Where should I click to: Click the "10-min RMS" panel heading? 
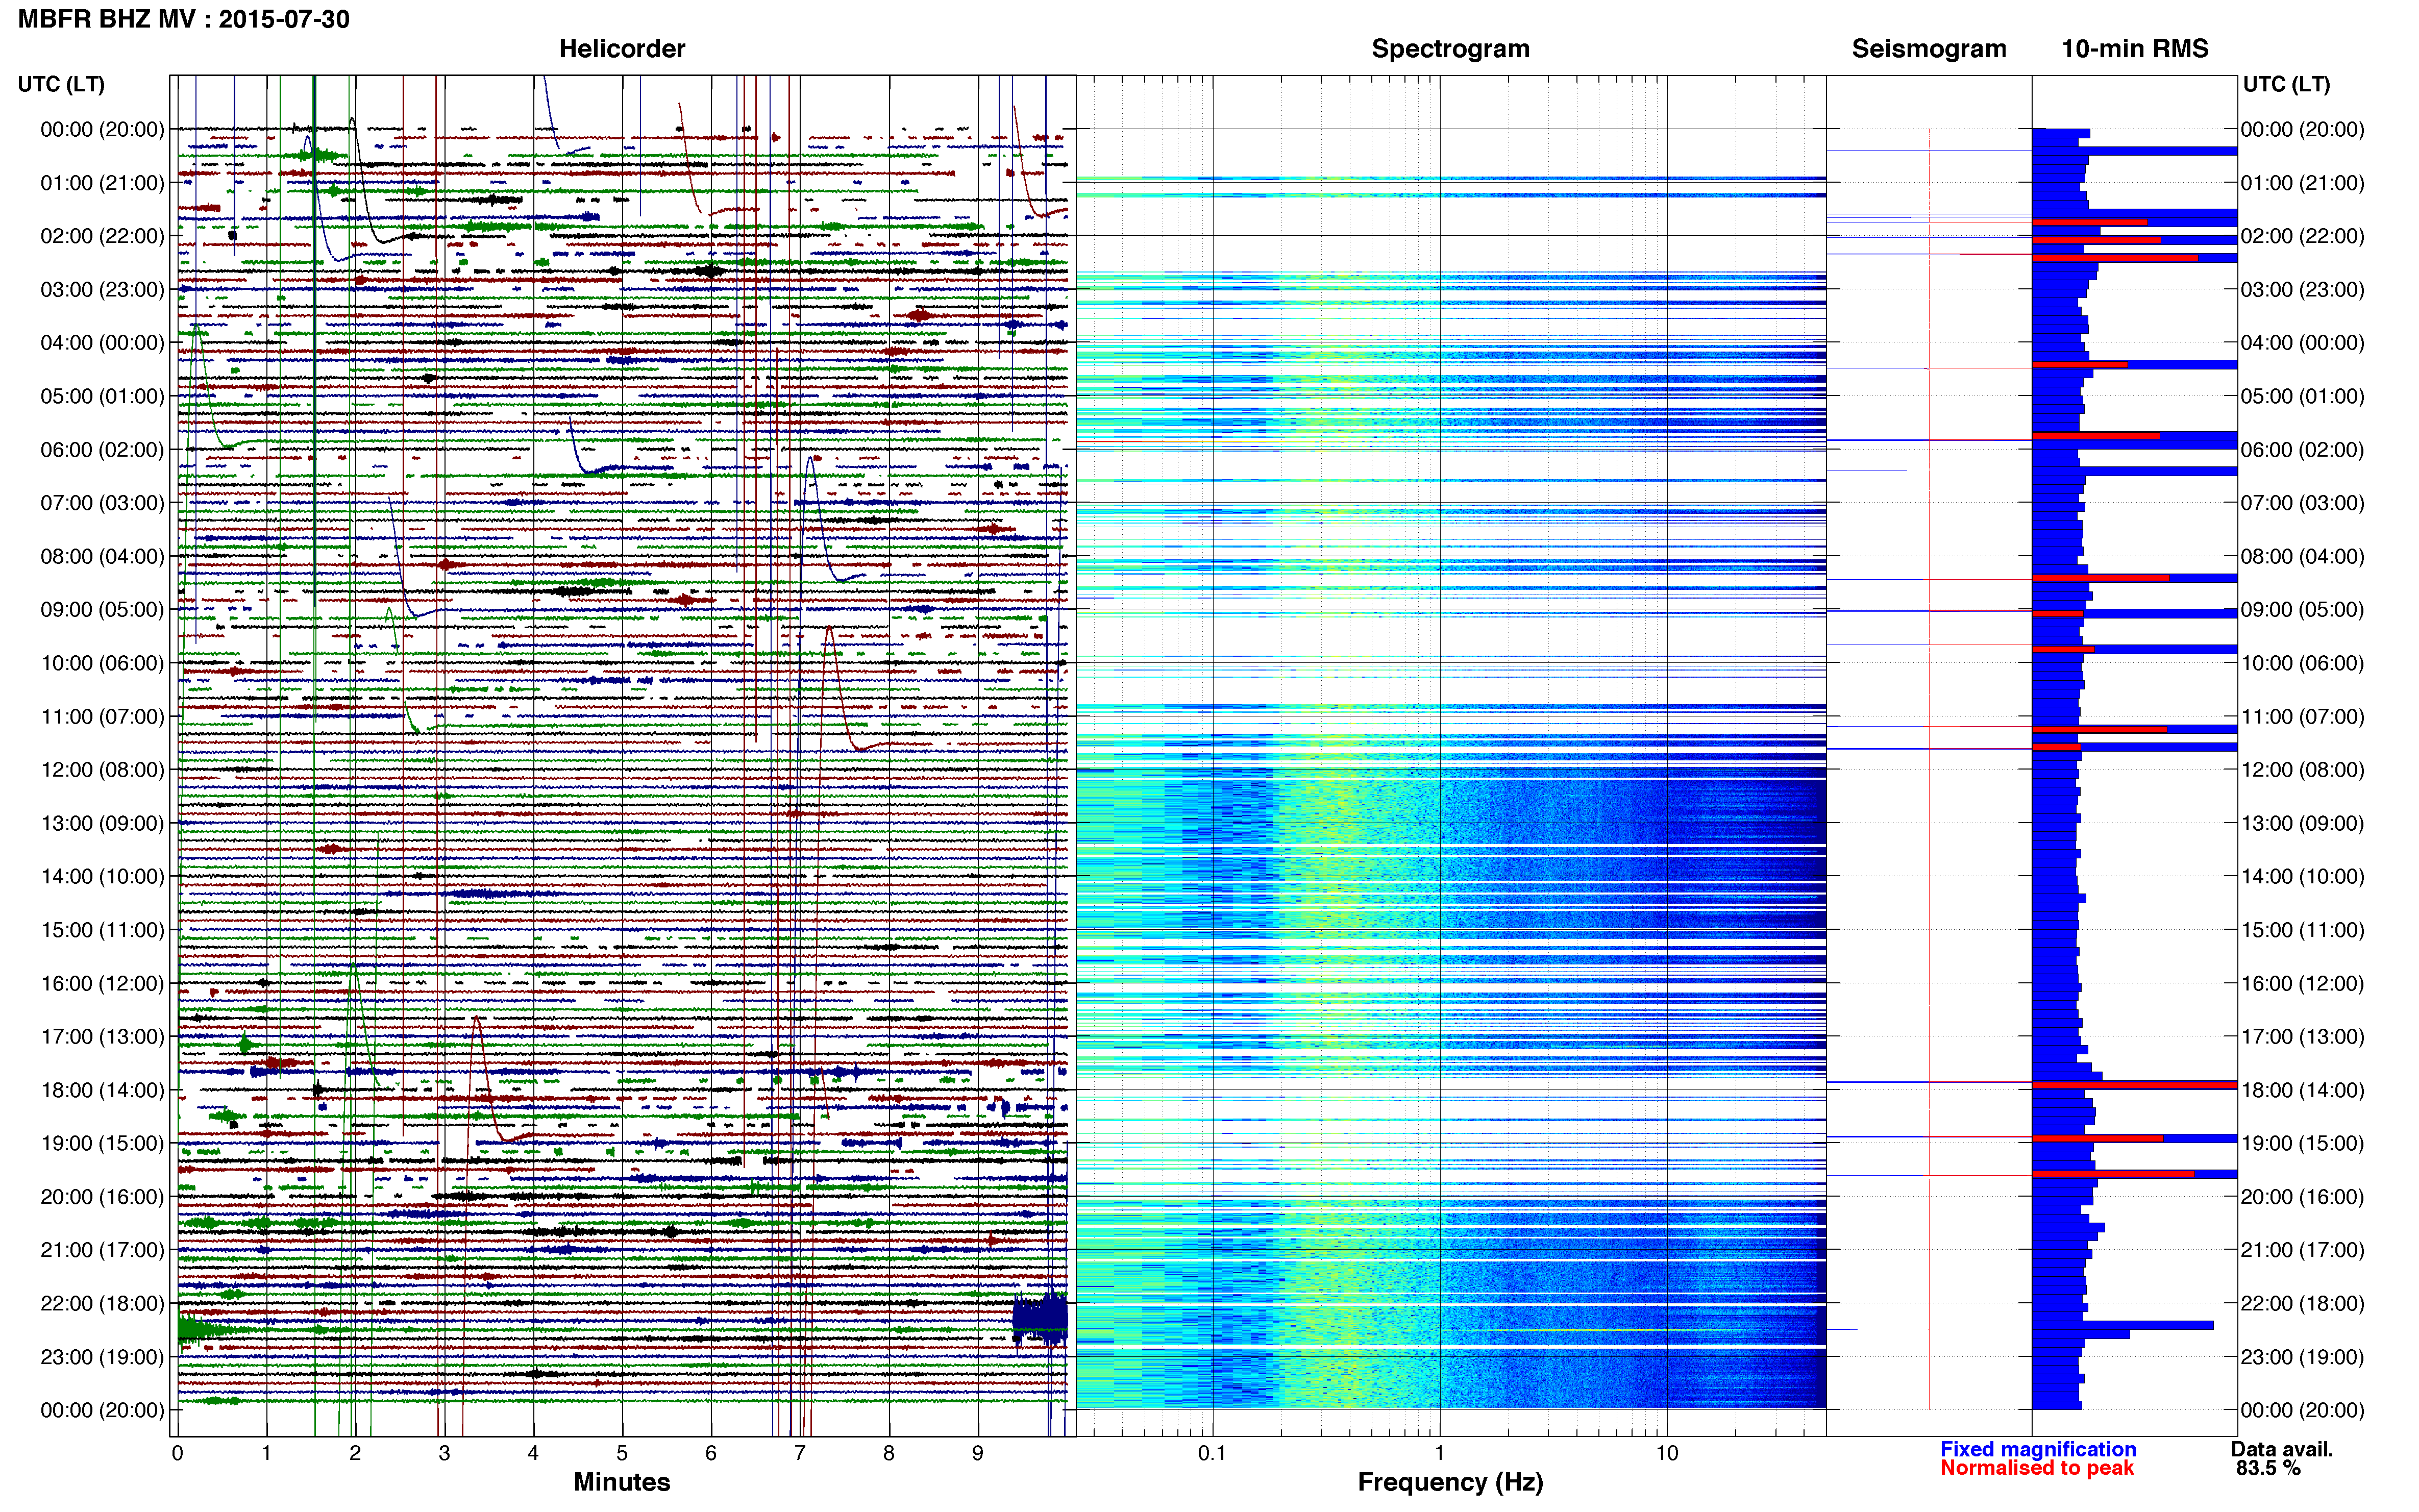click(x=2135, y=48)
